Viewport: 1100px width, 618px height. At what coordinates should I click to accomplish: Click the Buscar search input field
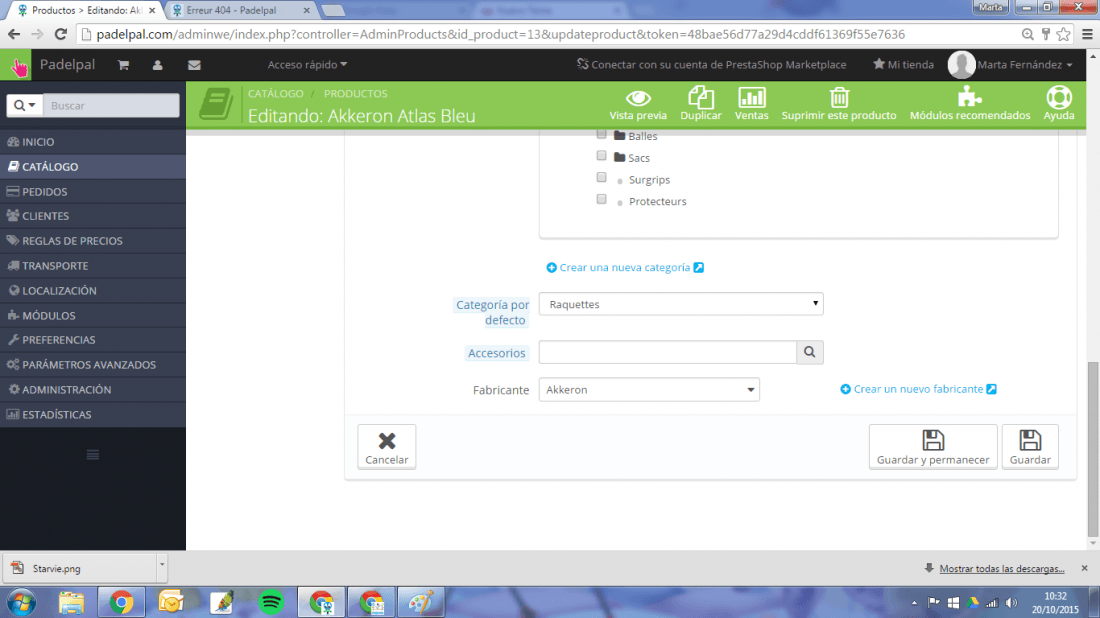tap(111, 105)
